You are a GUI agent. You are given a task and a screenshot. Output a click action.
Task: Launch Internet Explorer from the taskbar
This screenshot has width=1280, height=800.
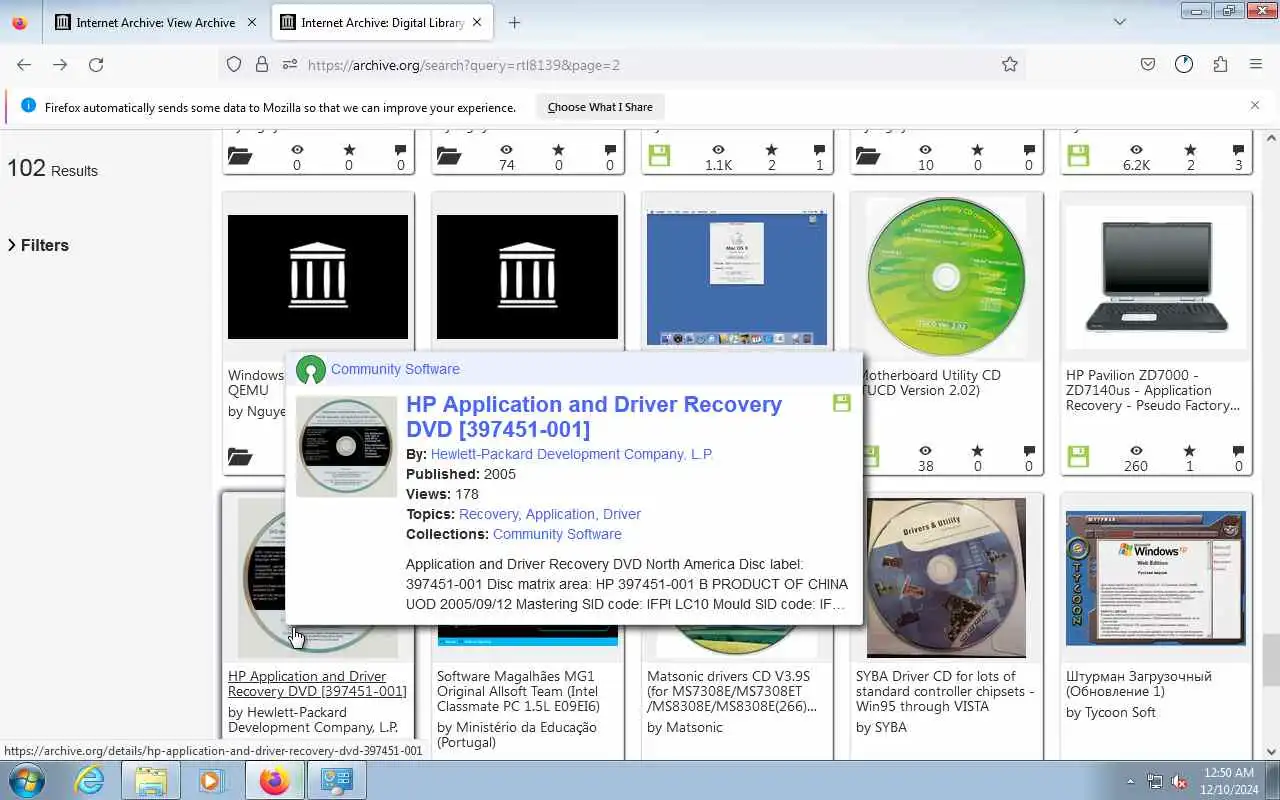click(90, 780)
